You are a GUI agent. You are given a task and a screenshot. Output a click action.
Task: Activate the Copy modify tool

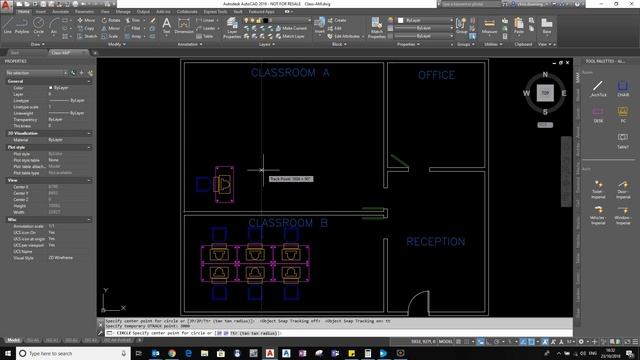pos(86,28)
